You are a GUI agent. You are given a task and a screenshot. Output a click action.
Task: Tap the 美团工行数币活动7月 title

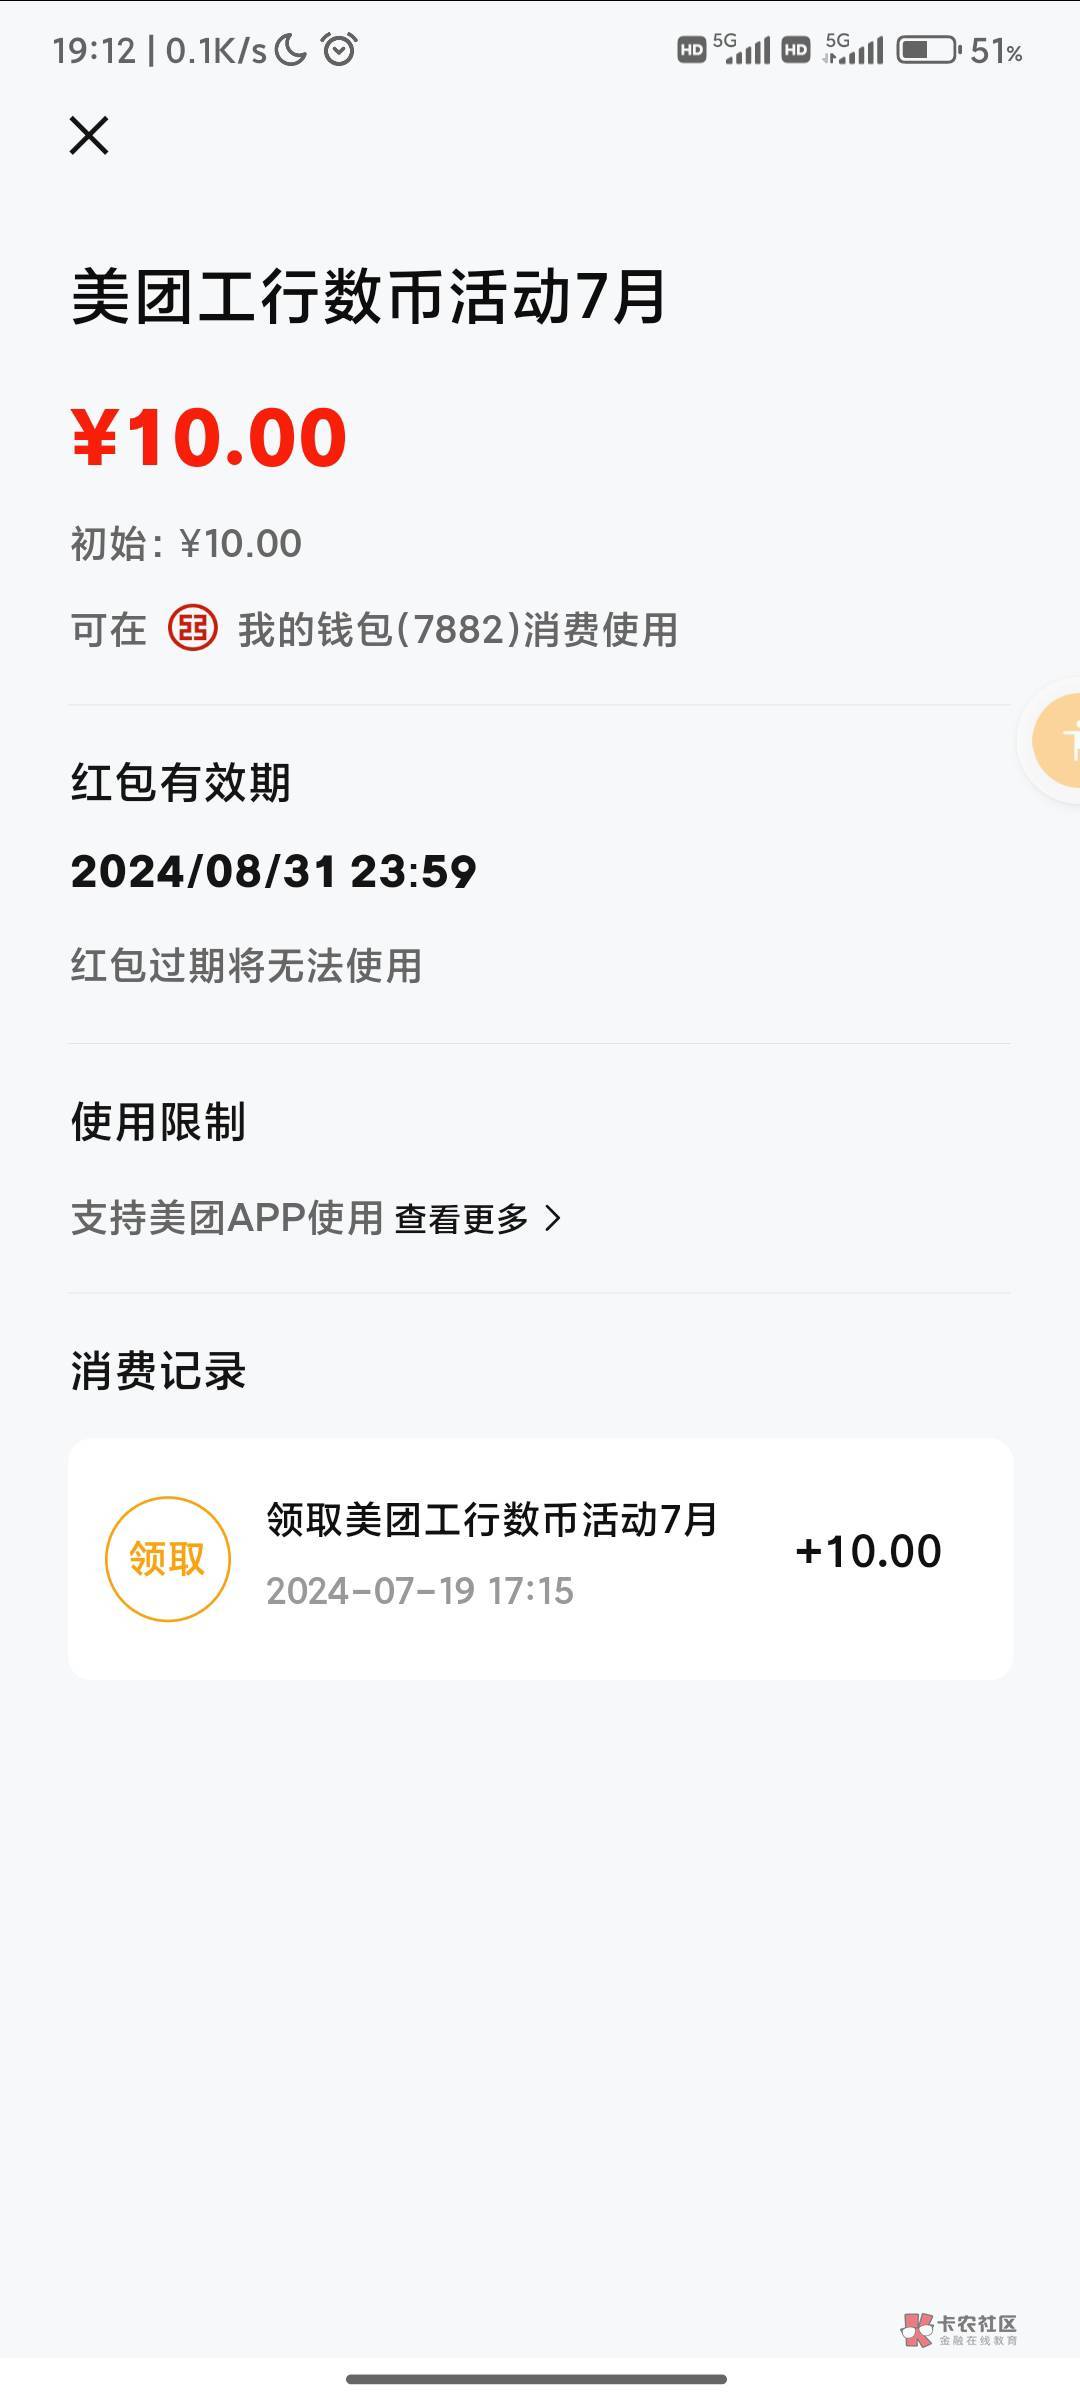[368, 297]
